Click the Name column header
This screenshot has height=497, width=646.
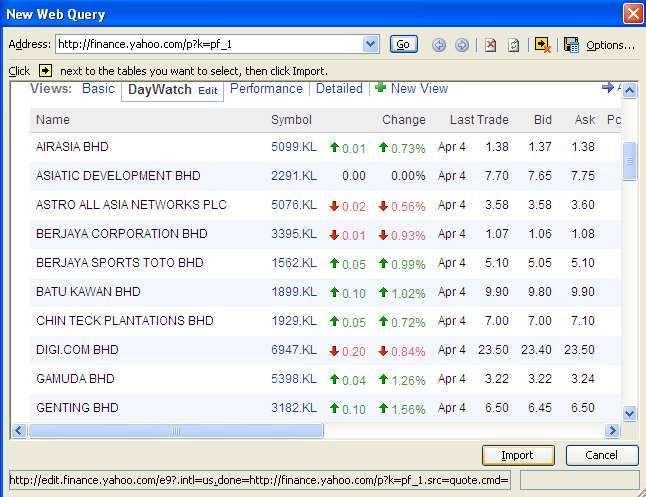[53, 120]
